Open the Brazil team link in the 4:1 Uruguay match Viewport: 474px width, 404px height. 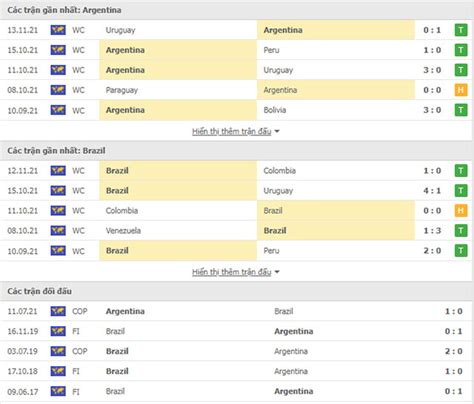[x=117, y=191]
